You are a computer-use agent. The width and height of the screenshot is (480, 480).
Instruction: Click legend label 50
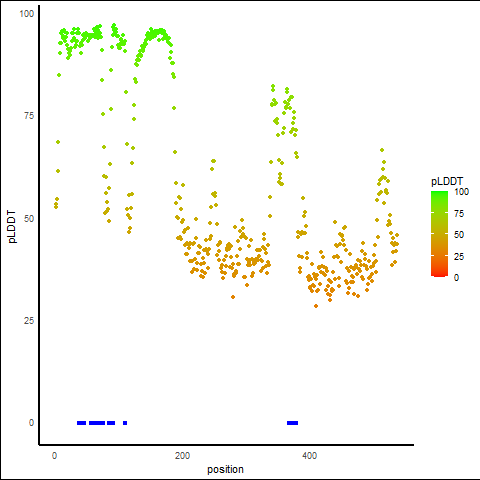point(459,235)
